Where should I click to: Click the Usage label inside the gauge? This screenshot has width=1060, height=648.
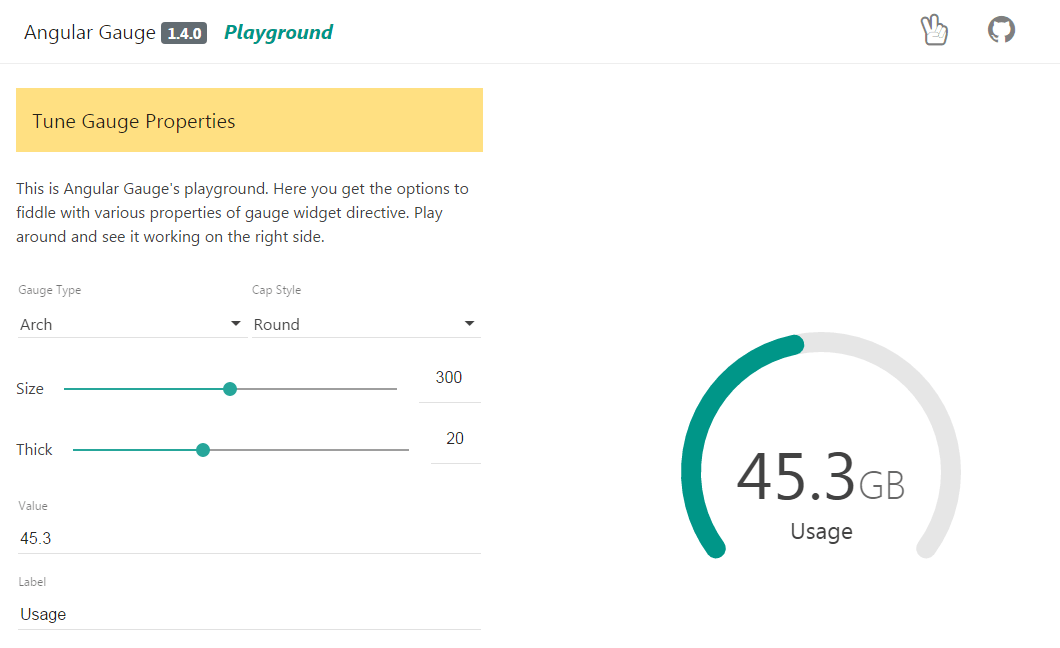click(821, 532)
